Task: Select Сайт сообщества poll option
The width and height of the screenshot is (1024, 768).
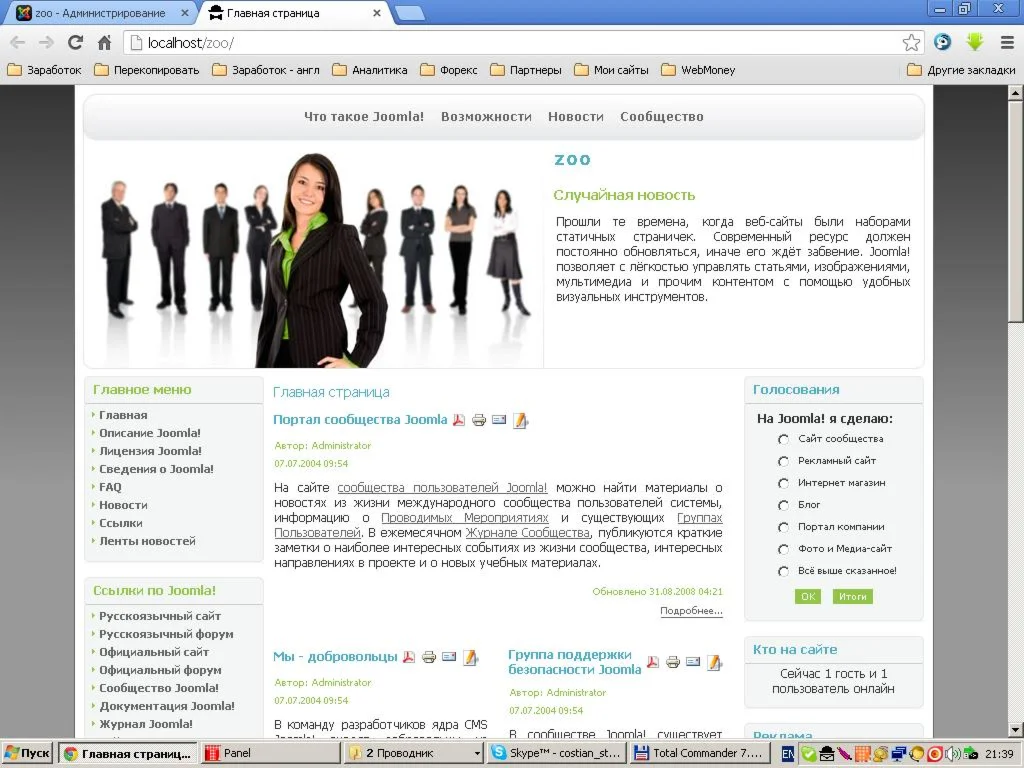Action: click(784, 439)
